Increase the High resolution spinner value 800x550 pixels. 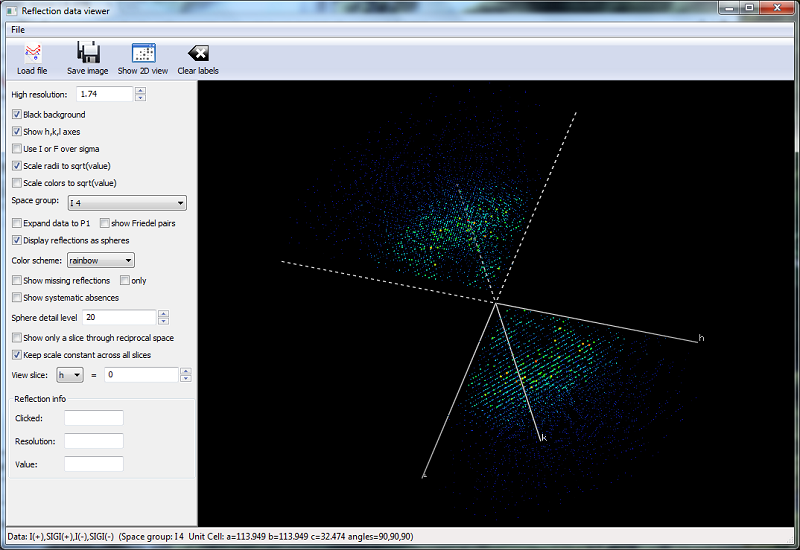click(x=140, y=90)
